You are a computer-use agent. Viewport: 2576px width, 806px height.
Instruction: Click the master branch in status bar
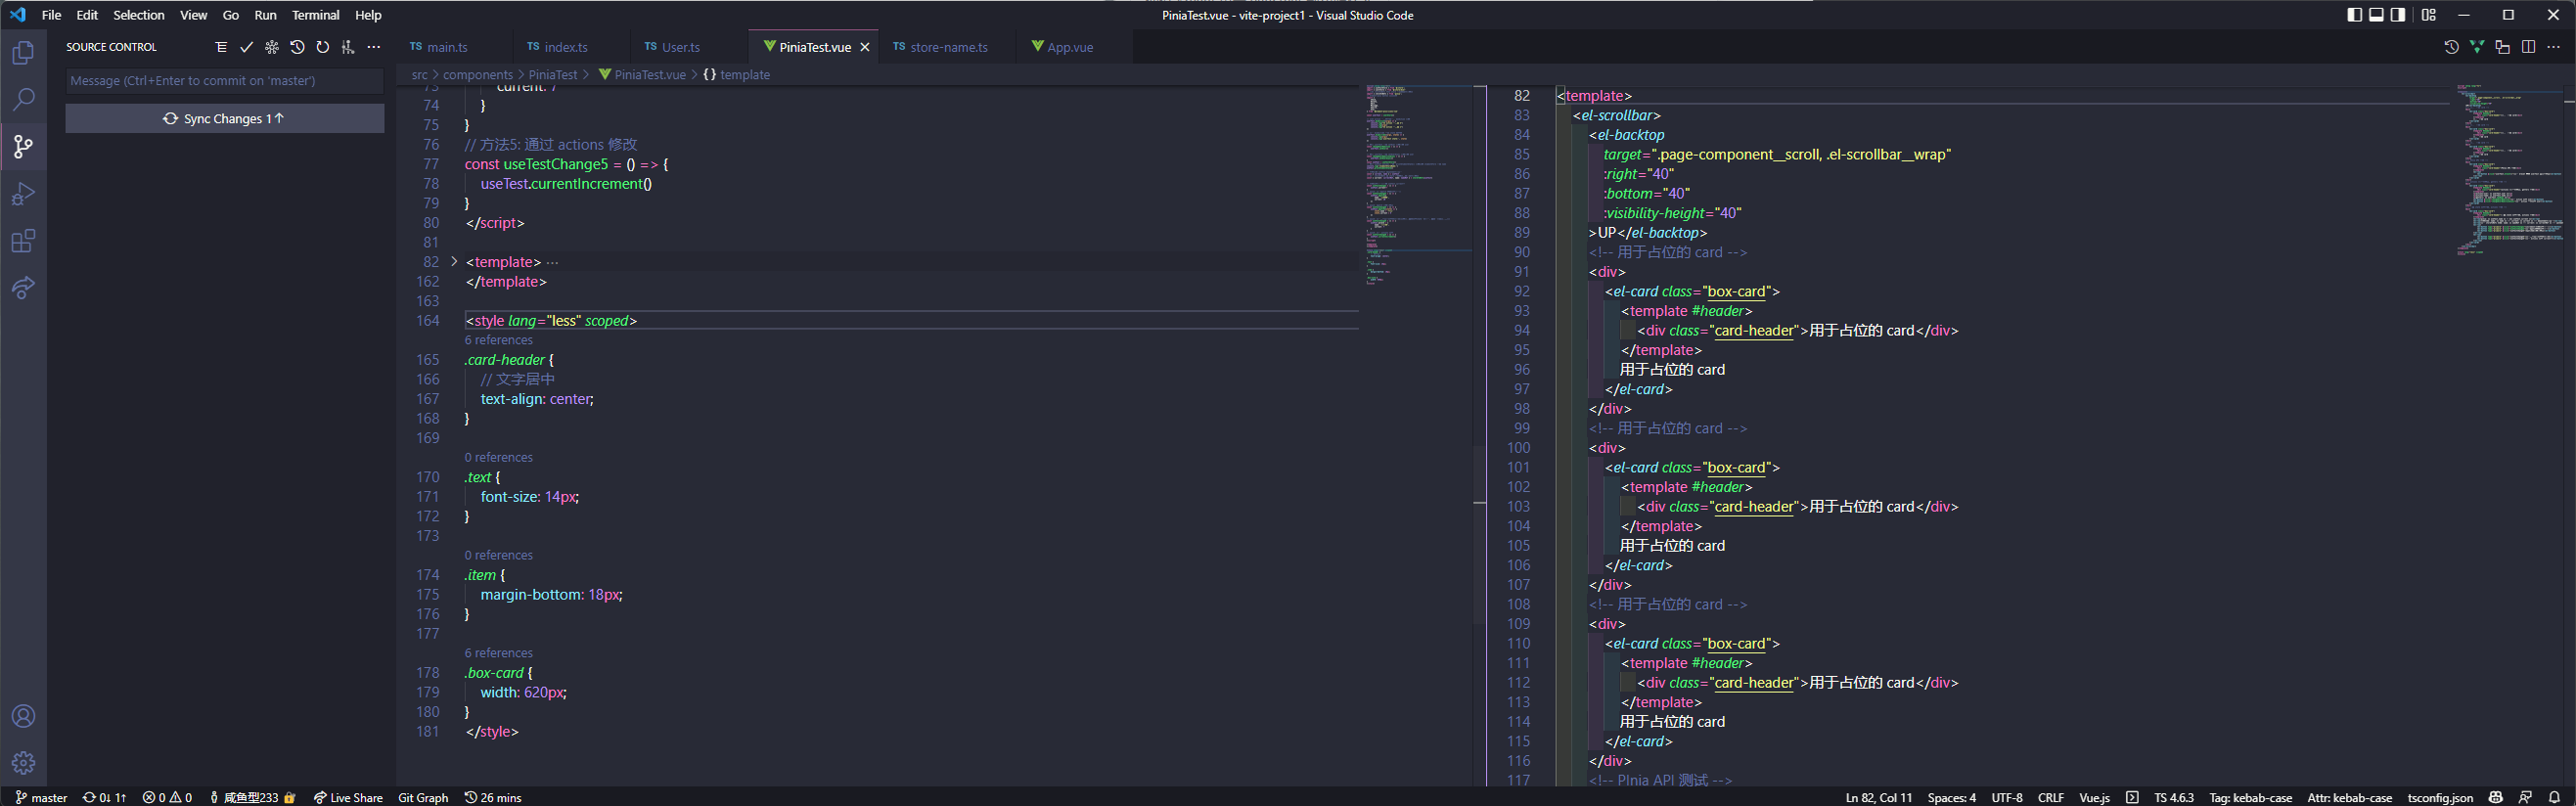41,797
